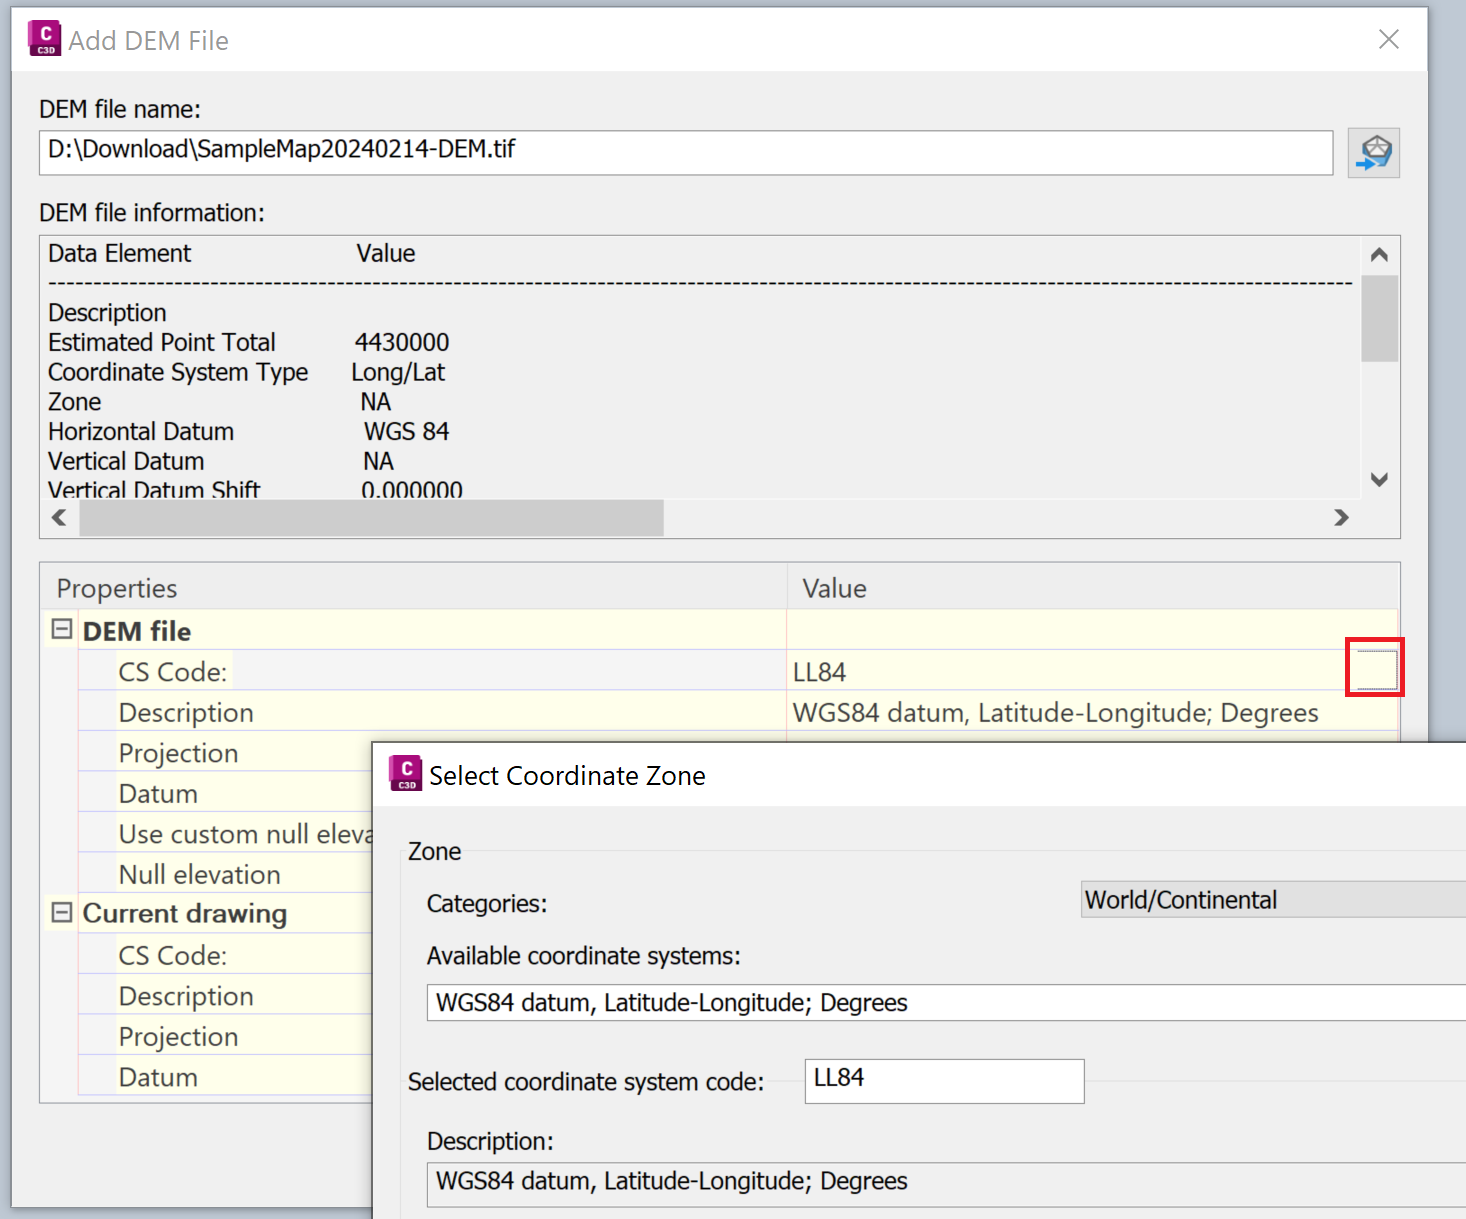Select the Description row under Current drawing
Image resolution: width=1466 pixels, height=1219 pixels.
pyautogui.click(x=225, y=996)
